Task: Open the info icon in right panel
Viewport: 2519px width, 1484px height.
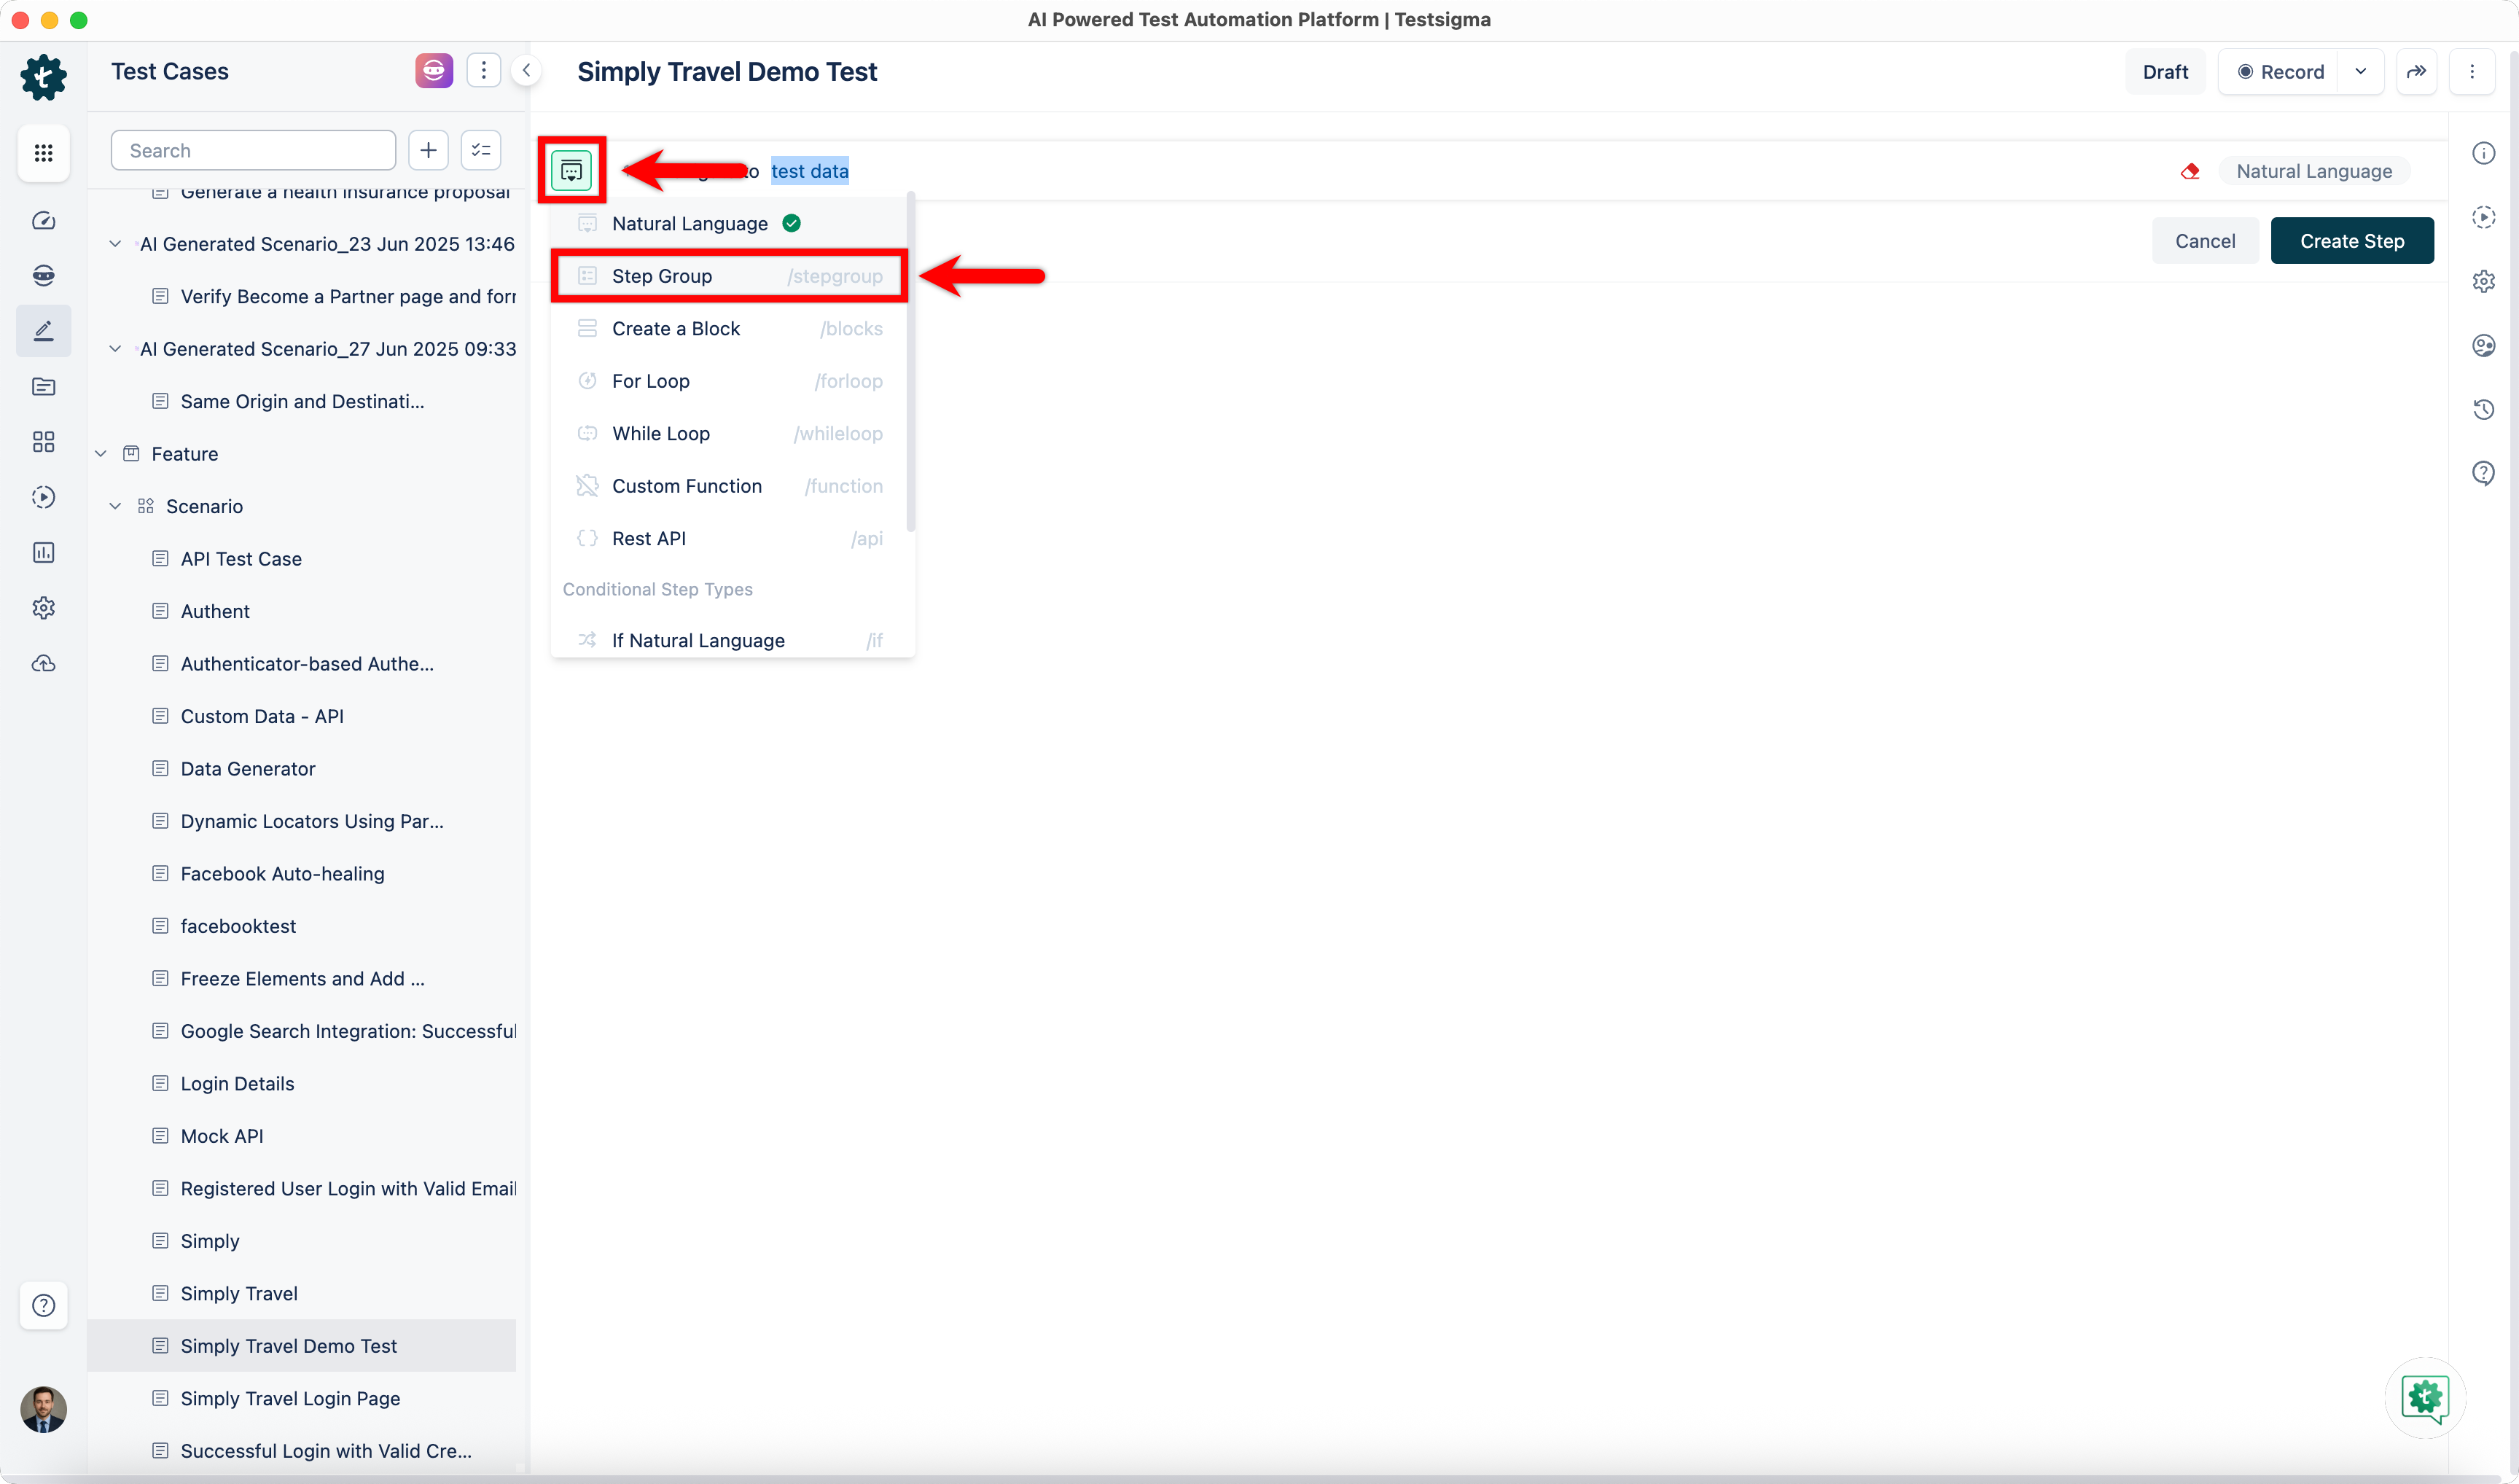Action: point(2484,153)
